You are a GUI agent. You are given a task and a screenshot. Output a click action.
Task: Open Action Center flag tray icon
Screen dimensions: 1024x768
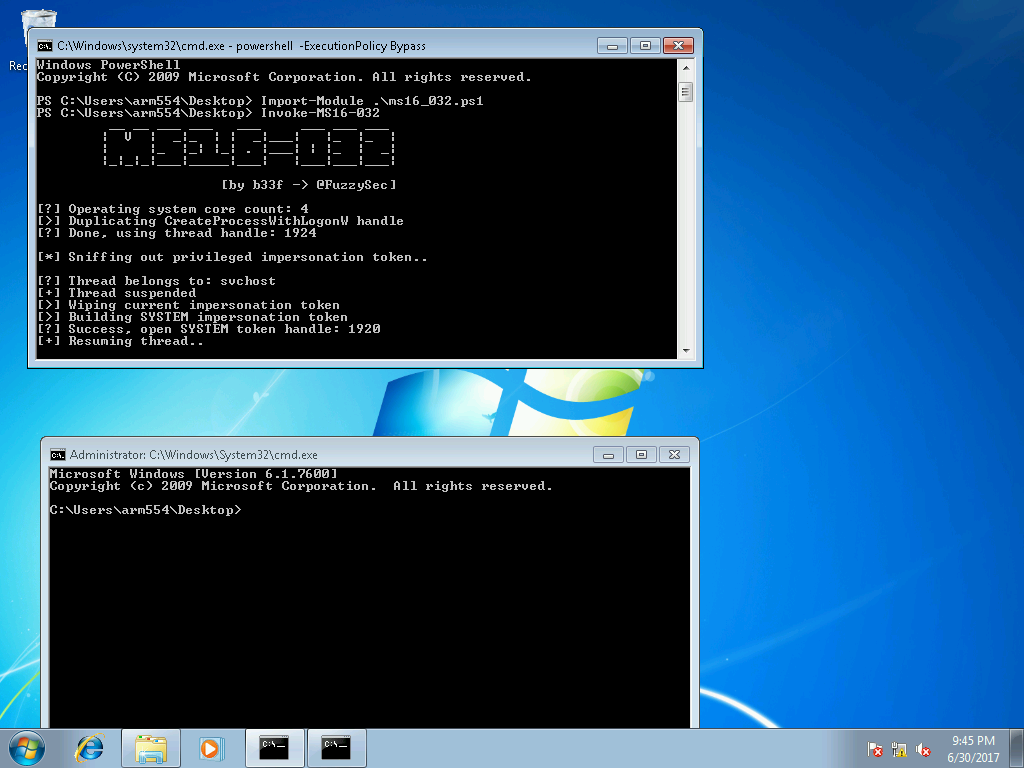coord(875,750)
